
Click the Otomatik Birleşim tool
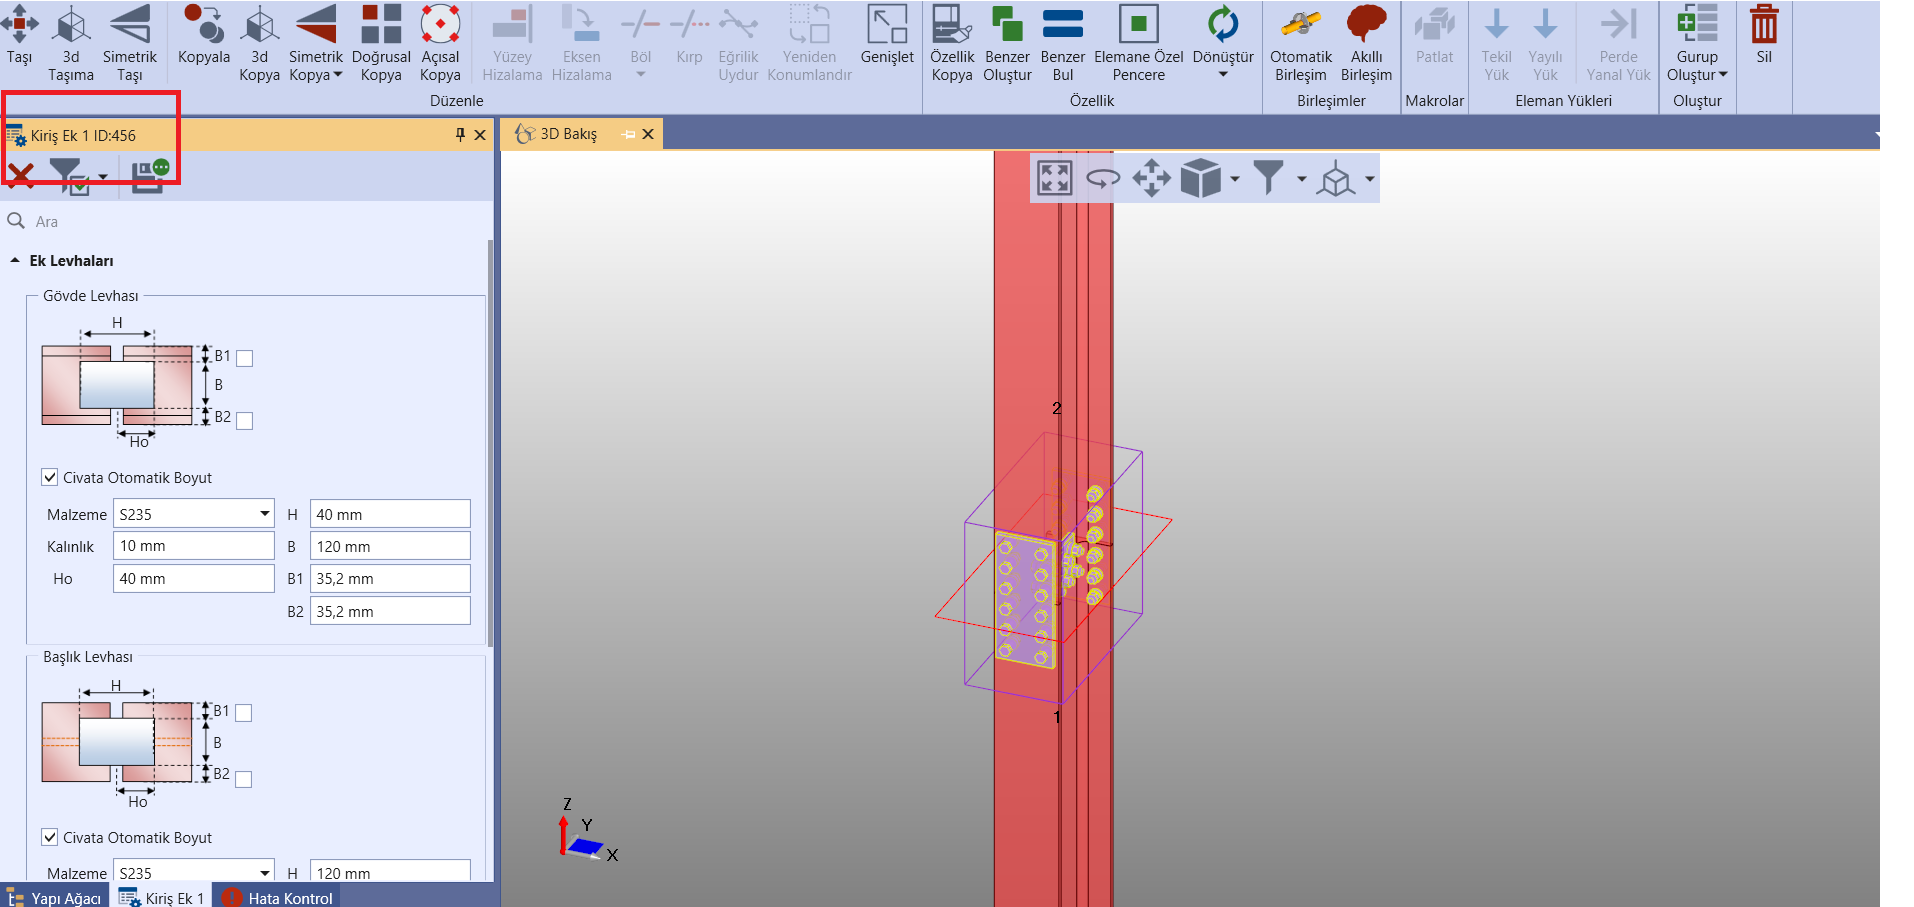(x=1300, y=25)
